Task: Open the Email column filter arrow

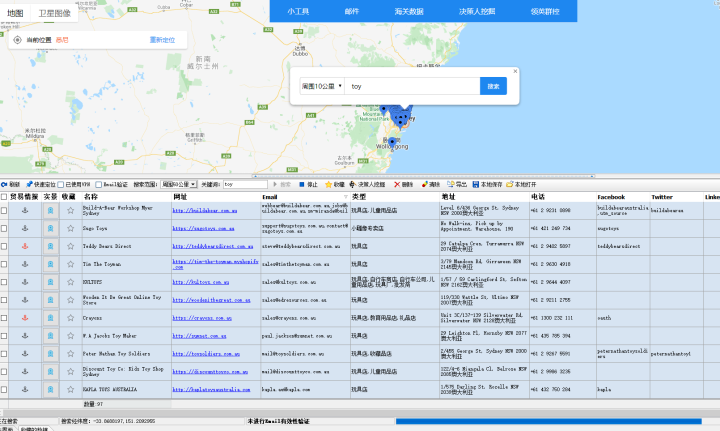Action: coord(346,197)
